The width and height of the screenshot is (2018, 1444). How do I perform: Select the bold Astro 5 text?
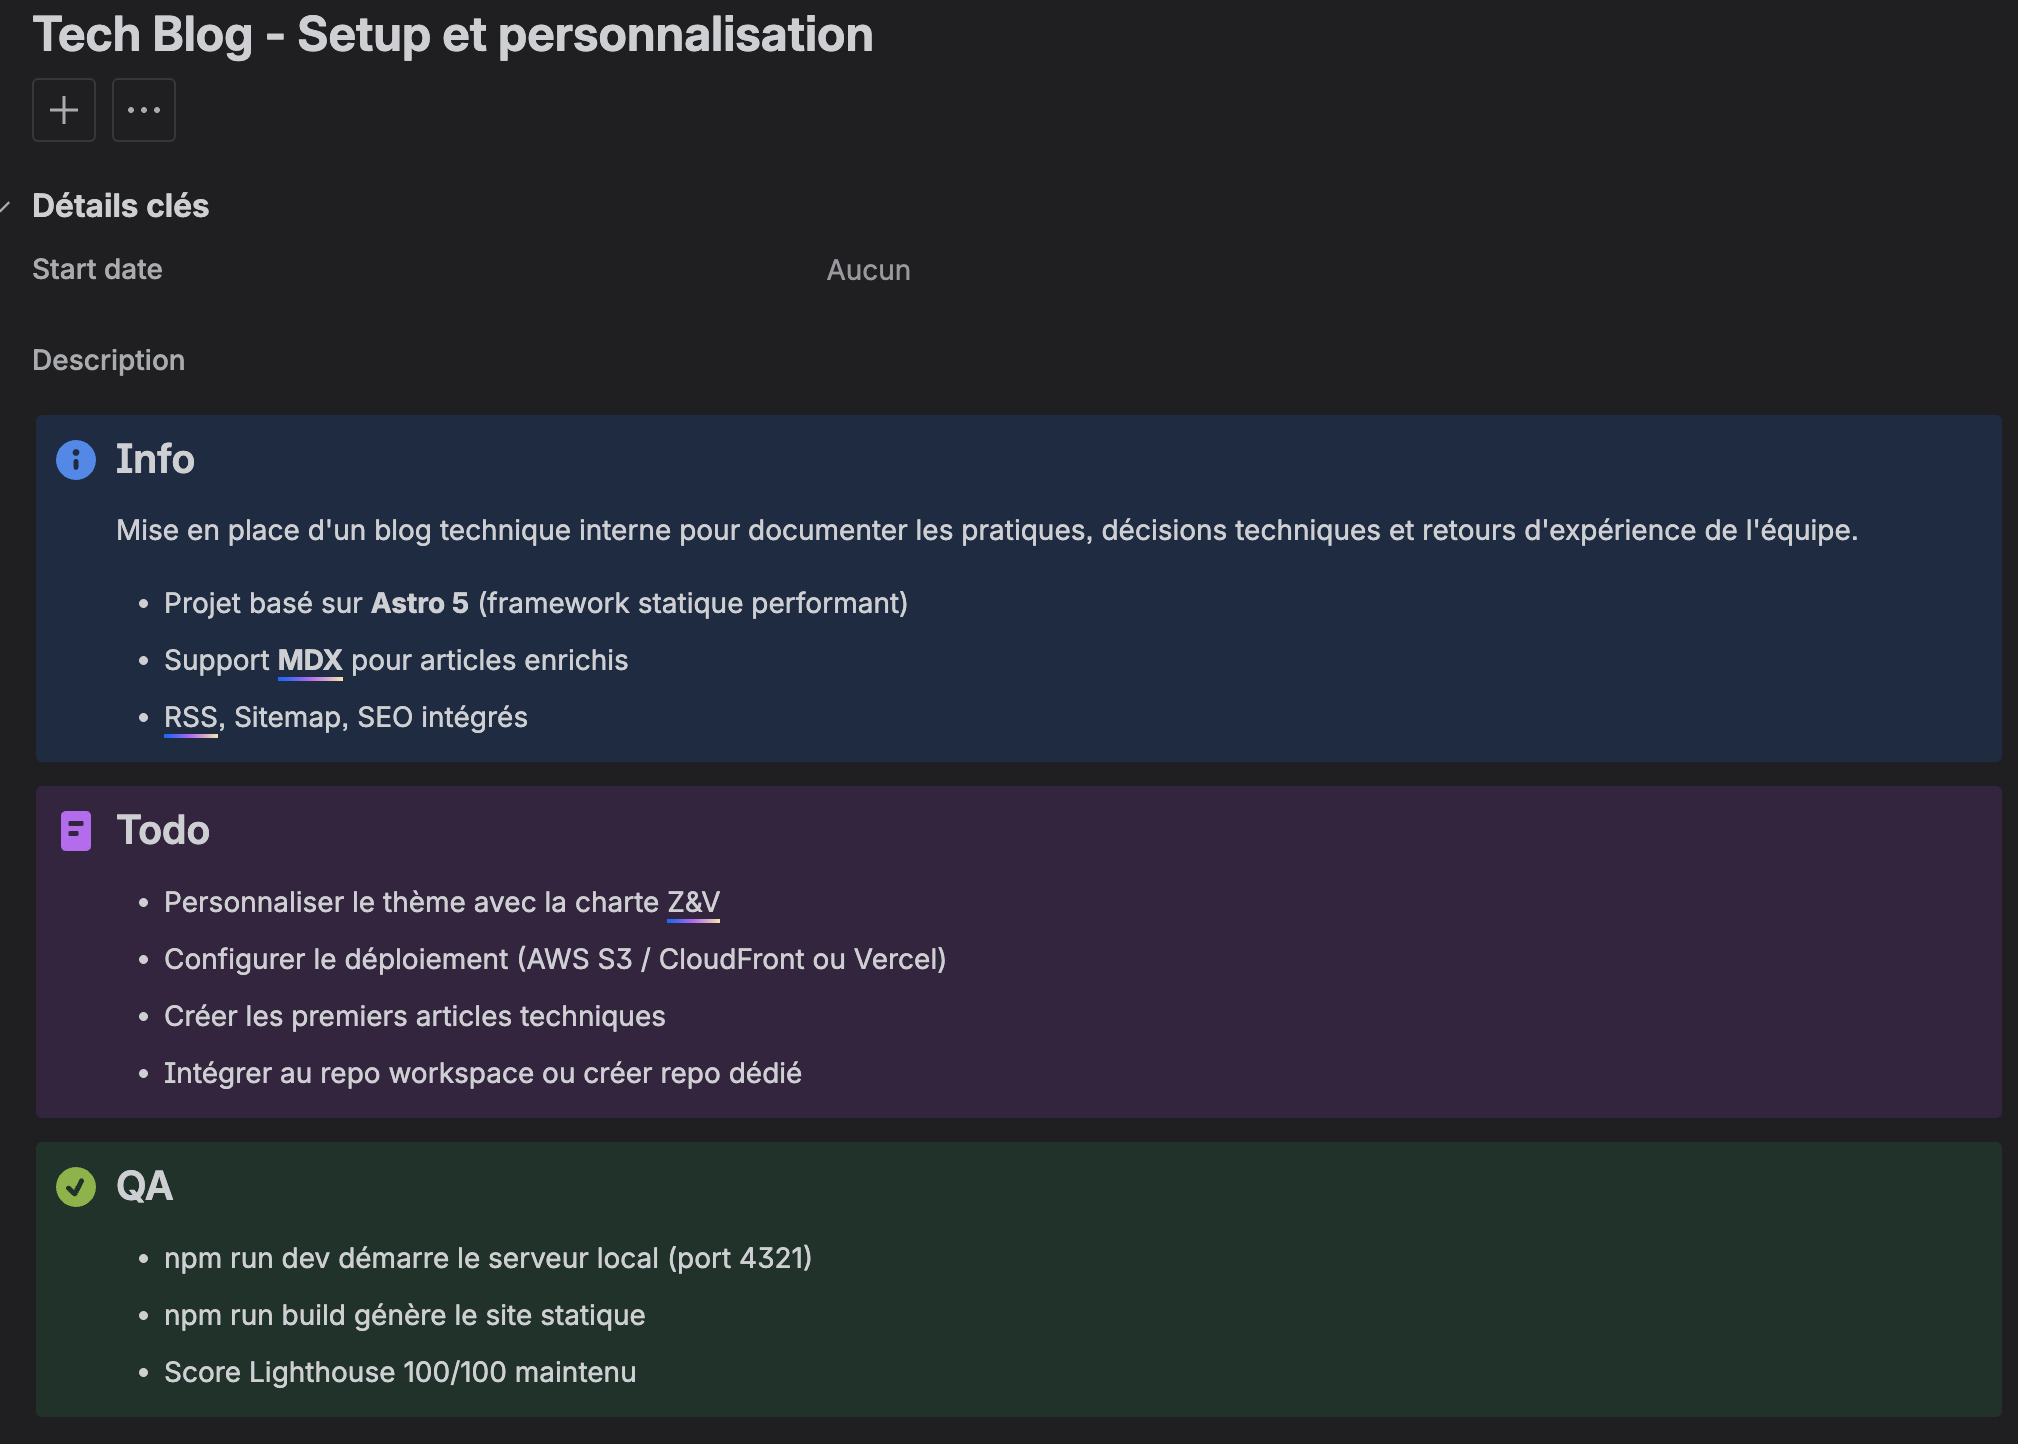click(x=420, y=603)
